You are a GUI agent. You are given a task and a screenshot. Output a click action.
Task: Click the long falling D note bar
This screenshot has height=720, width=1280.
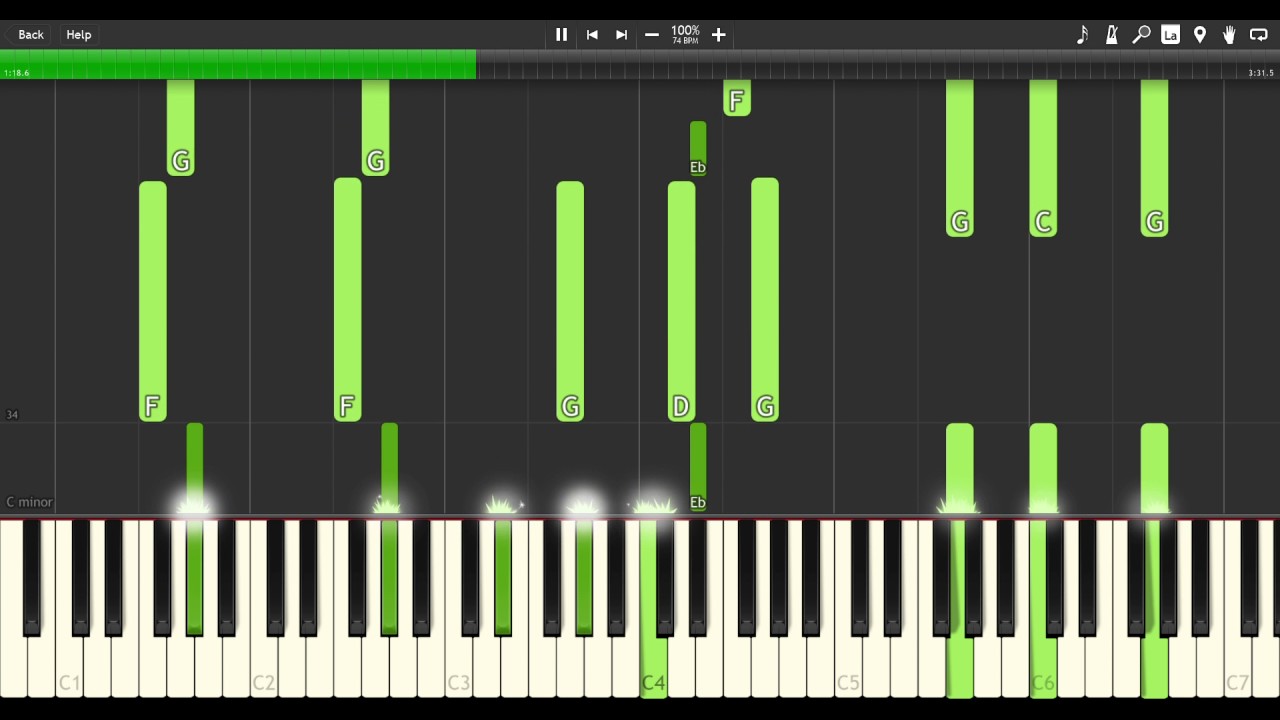click(x=681, y=301)
